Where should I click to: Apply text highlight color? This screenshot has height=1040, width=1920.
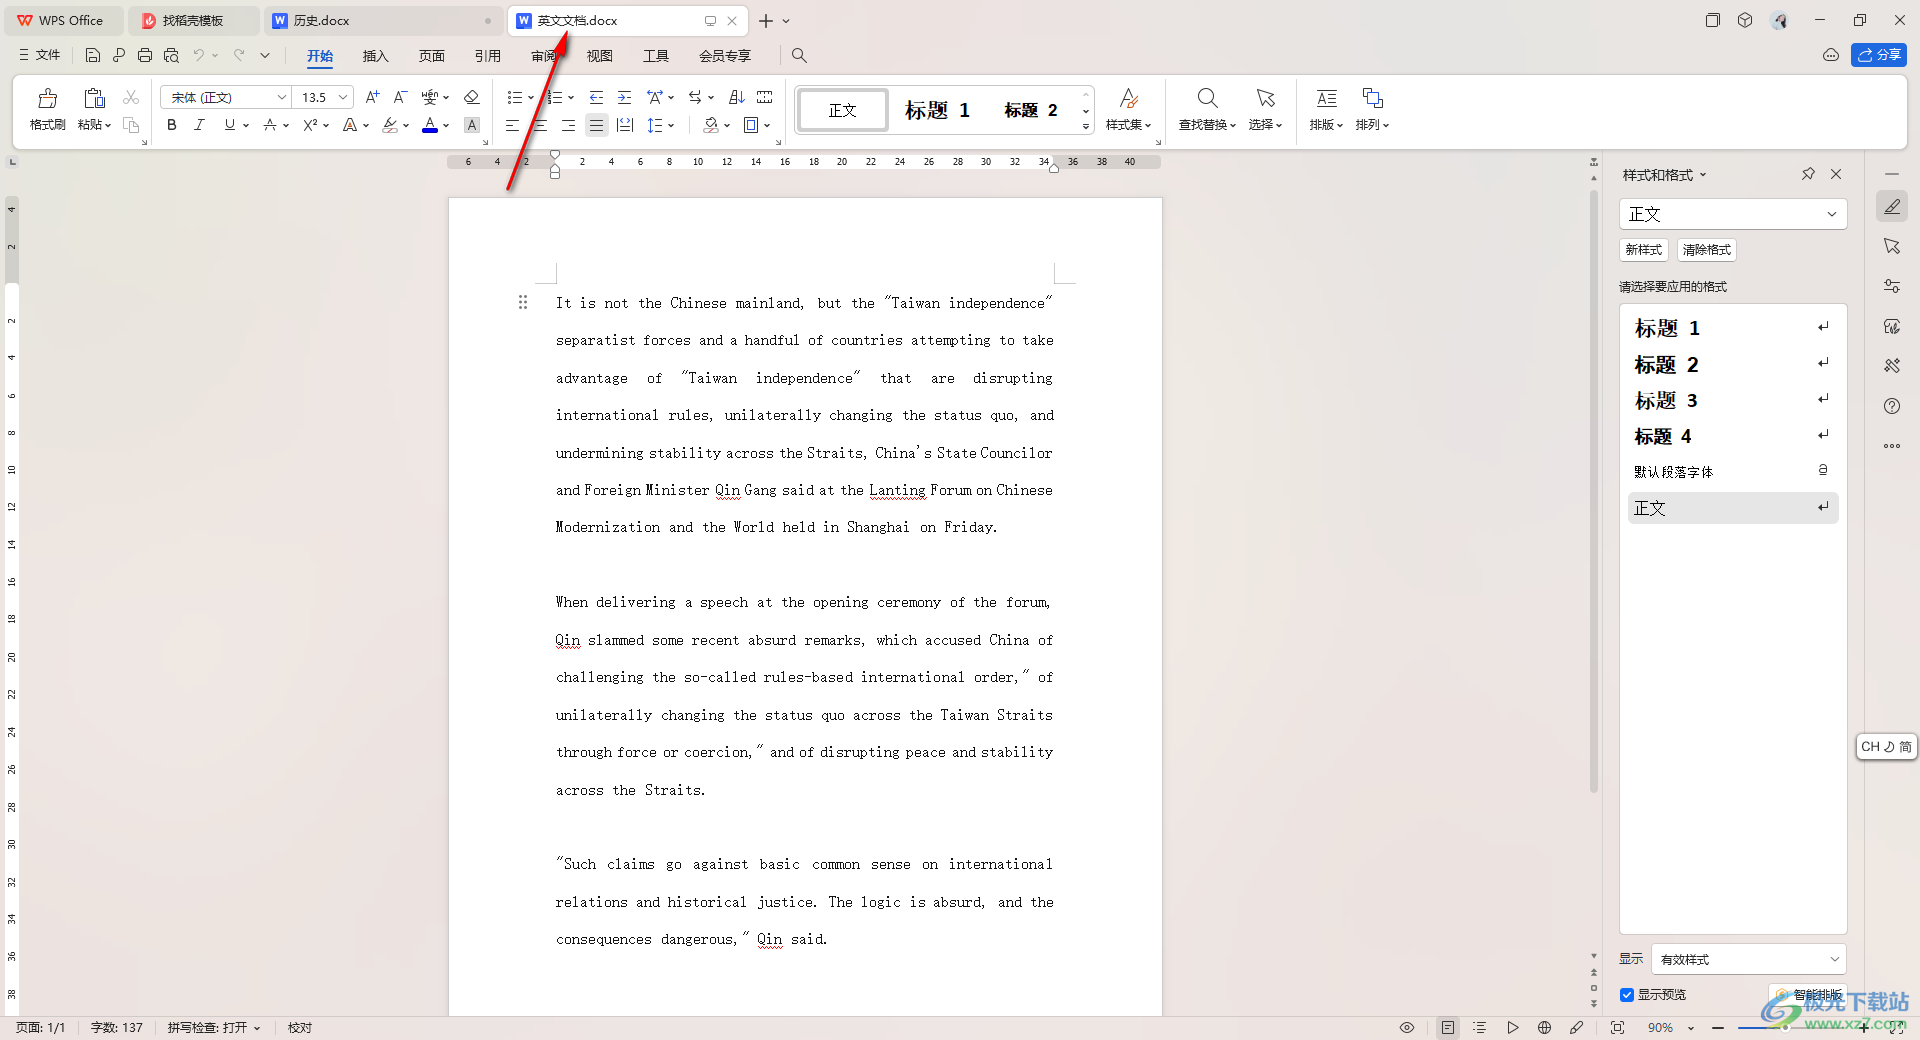[x=391, y=125]
